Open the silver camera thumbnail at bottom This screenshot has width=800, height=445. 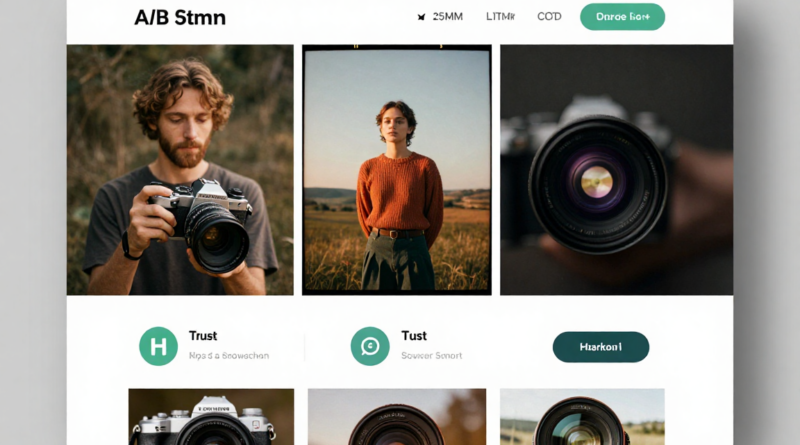point(211,417)
